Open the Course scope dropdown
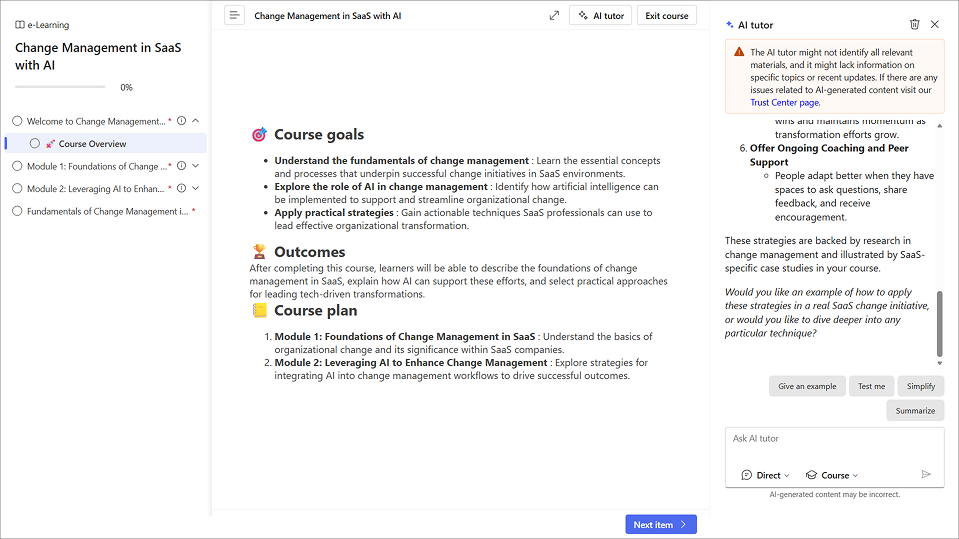The height and width of the screenshot is (539, 959). pos(832,475)
